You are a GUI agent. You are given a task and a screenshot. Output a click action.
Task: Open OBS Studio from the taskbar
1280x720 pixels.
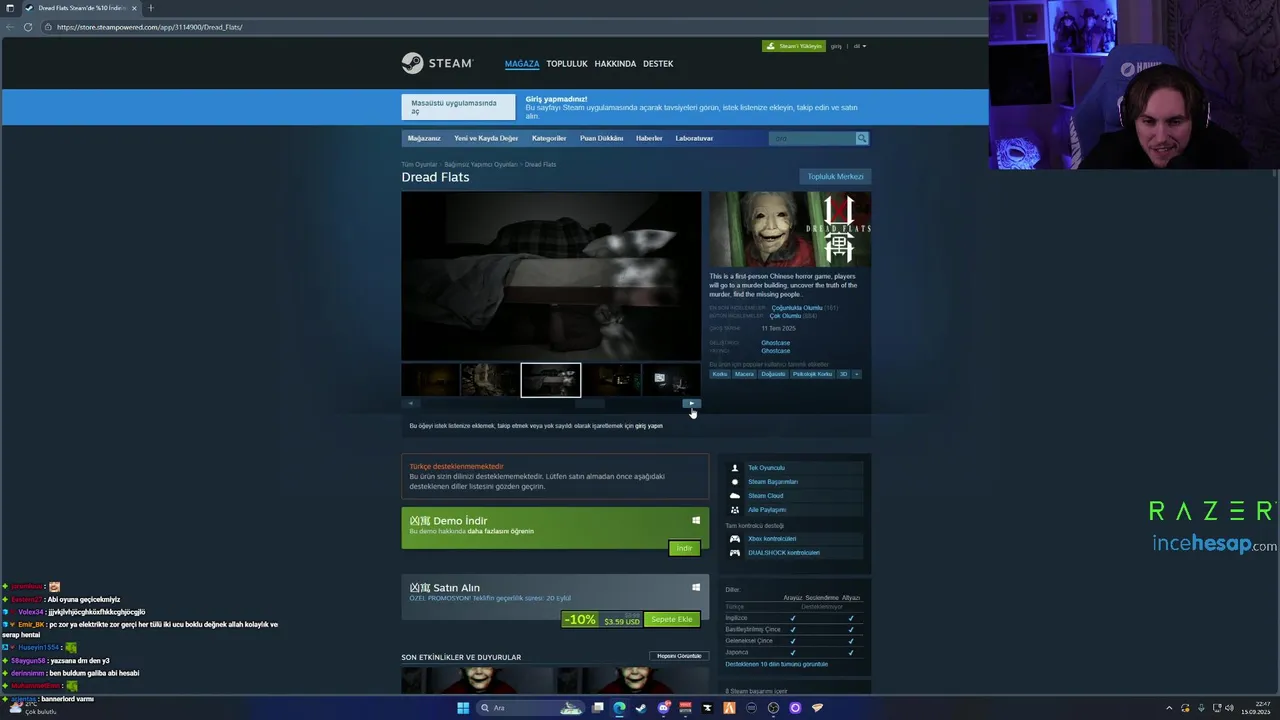[773, 708]
